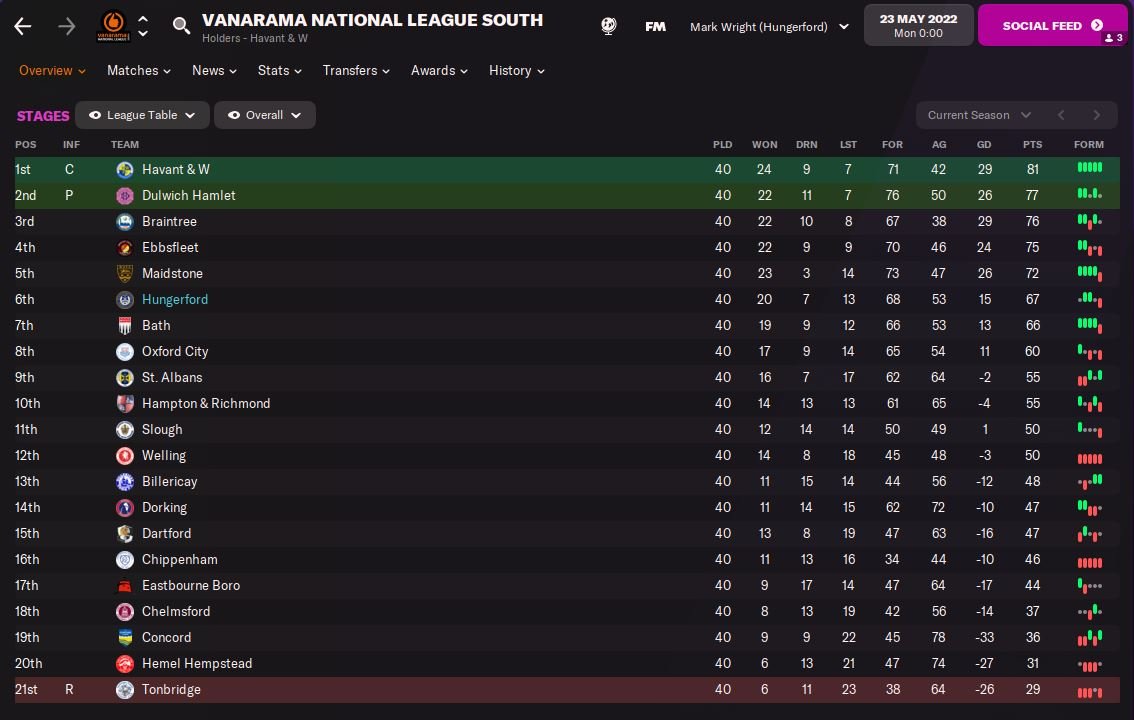The image size is (1134, 720).
Task: Open the search magnifier icon
Action: click(x=181, y=26)
